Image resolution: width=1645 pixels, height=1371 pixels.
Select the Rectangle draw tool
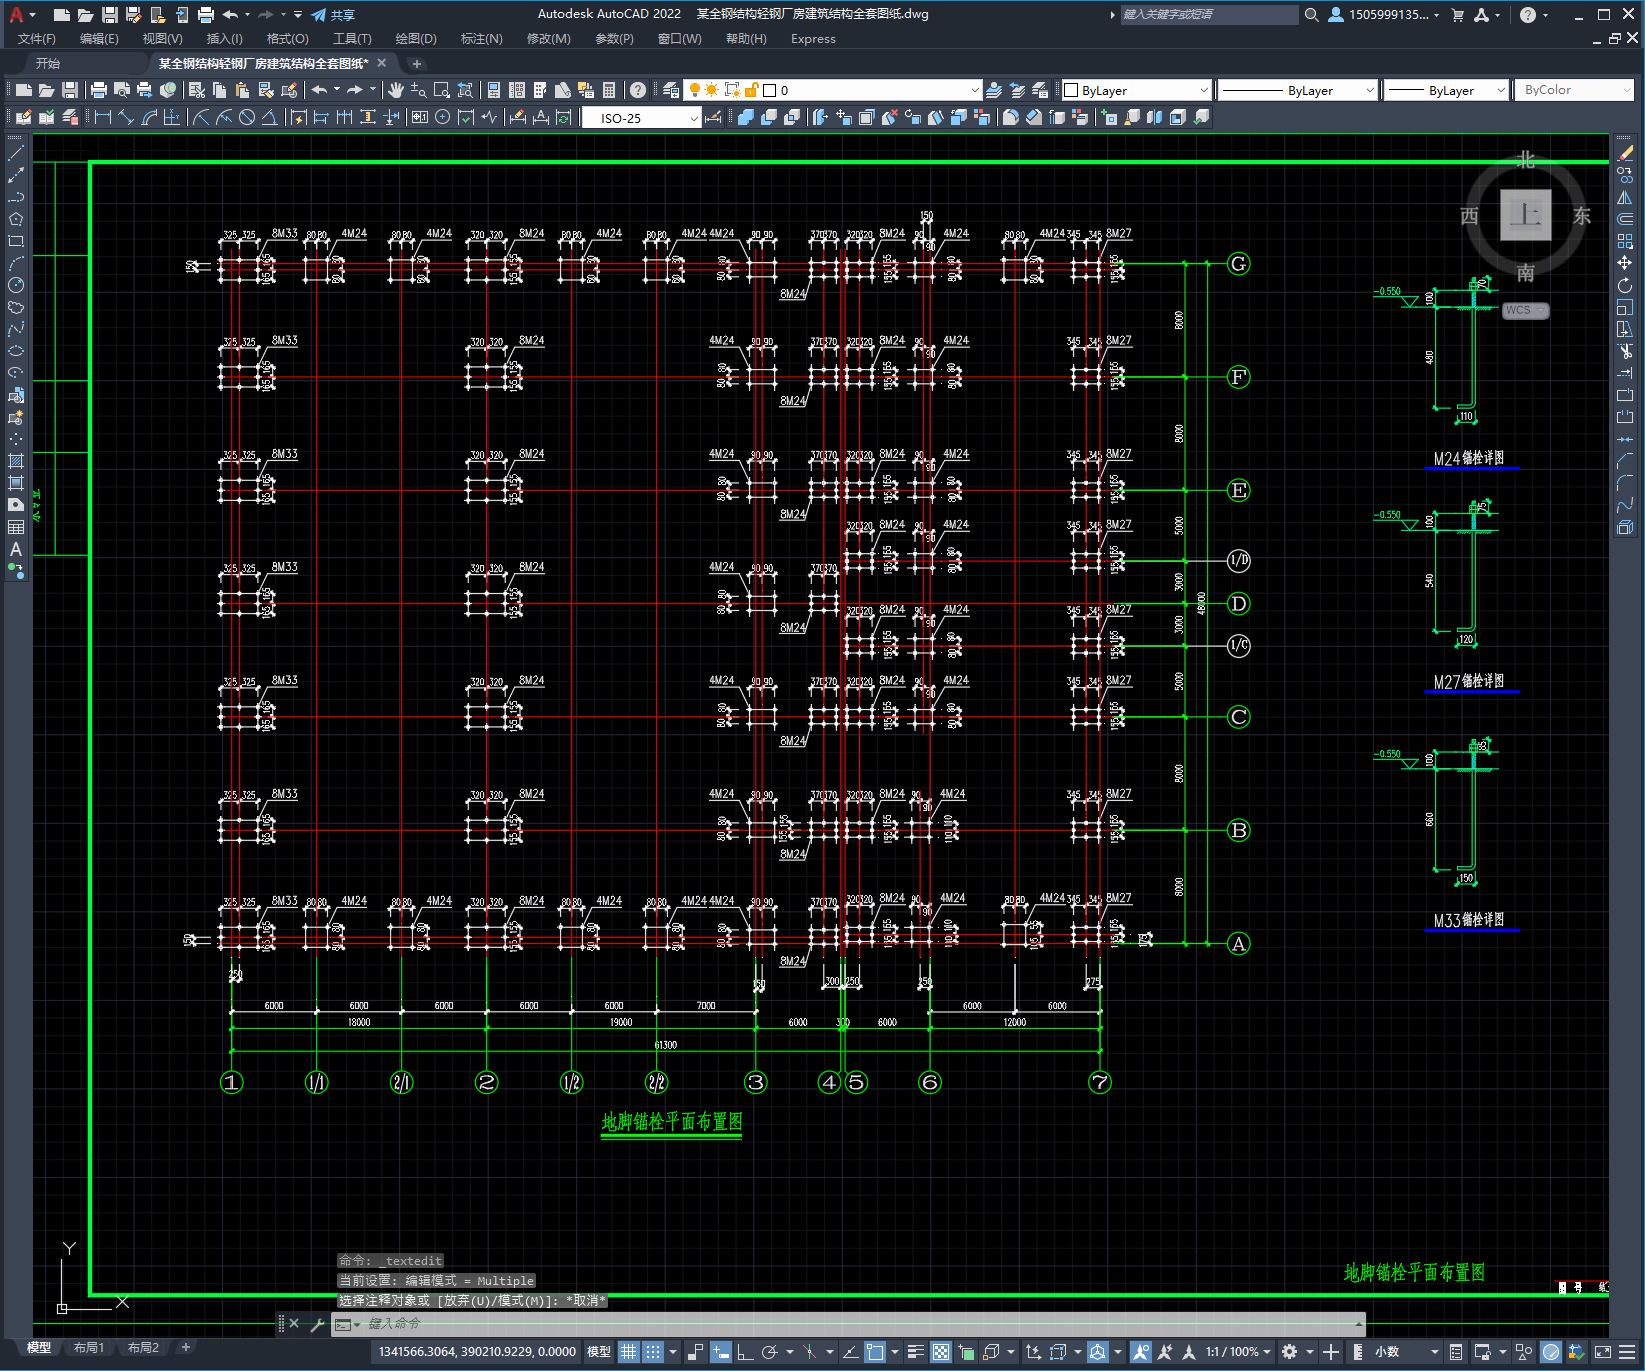point(16,241)
